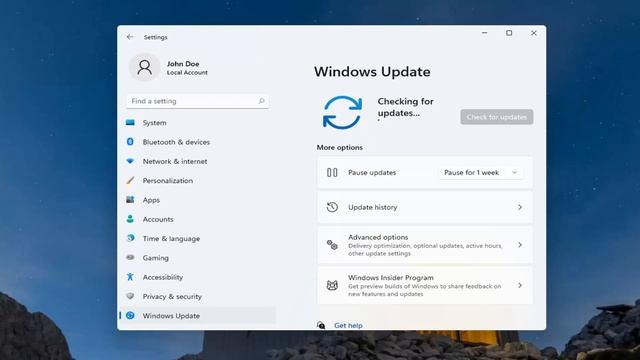This screenshot has width=640, height=360.
Task: Click the search magnifier icon
Action: point(261,101)
